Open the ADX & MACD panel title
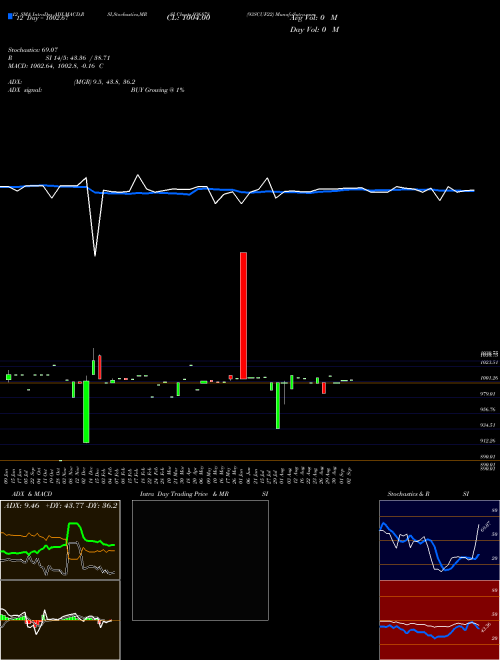 (x=32, y=494)
